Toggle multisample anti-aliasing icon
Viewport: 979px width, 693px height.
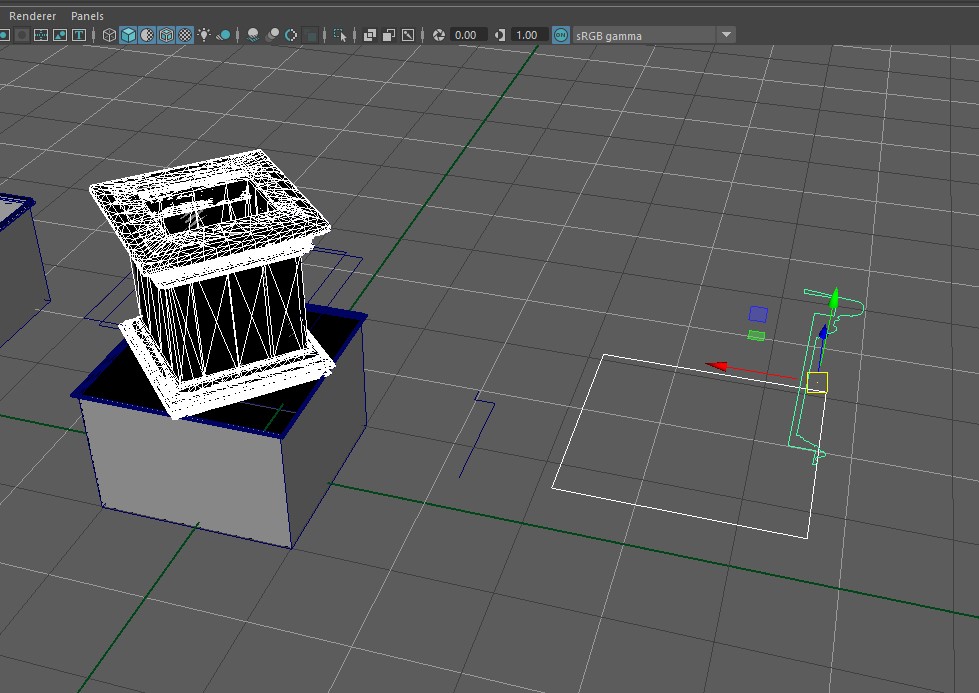(x=291, y=35)
